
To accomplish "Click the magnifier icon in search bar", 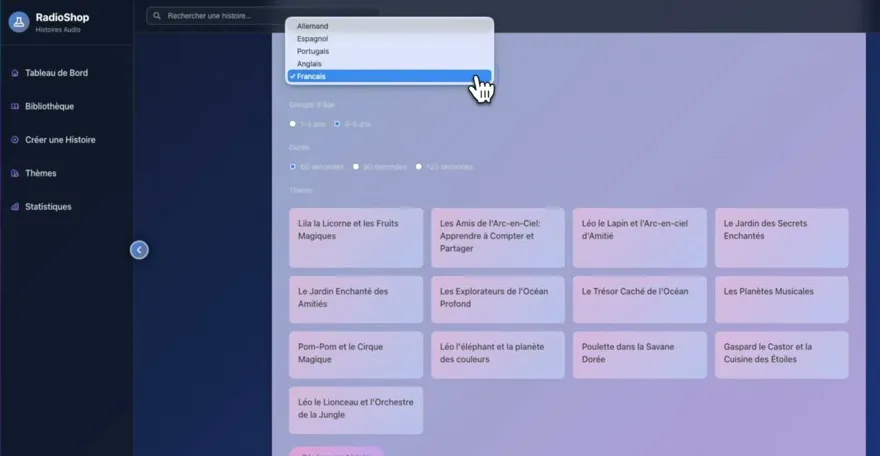I will (157, 16).
